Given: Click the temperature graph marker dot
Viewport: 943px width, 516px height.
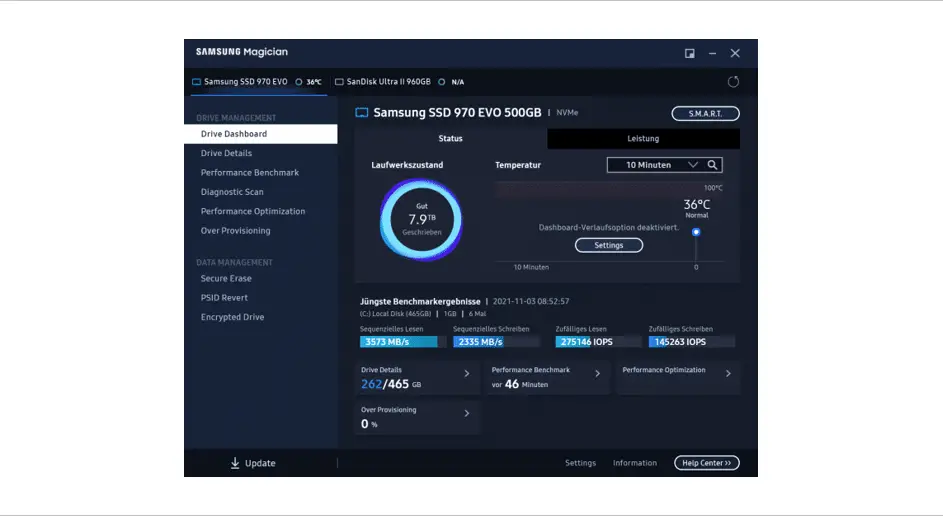Looking at the screenshot, I should point(696,232).
